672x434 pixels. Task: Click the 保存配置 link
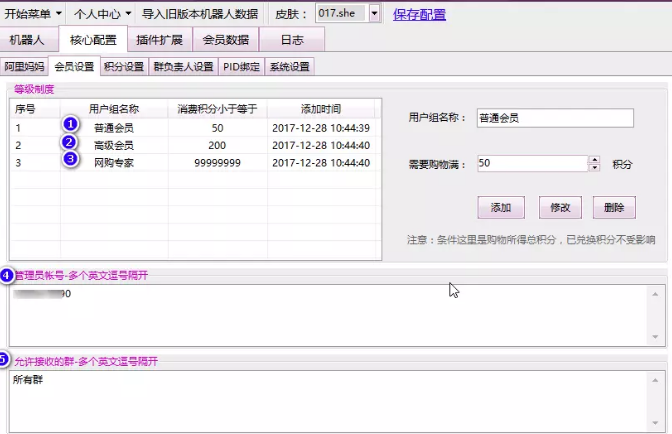(420, 14)
